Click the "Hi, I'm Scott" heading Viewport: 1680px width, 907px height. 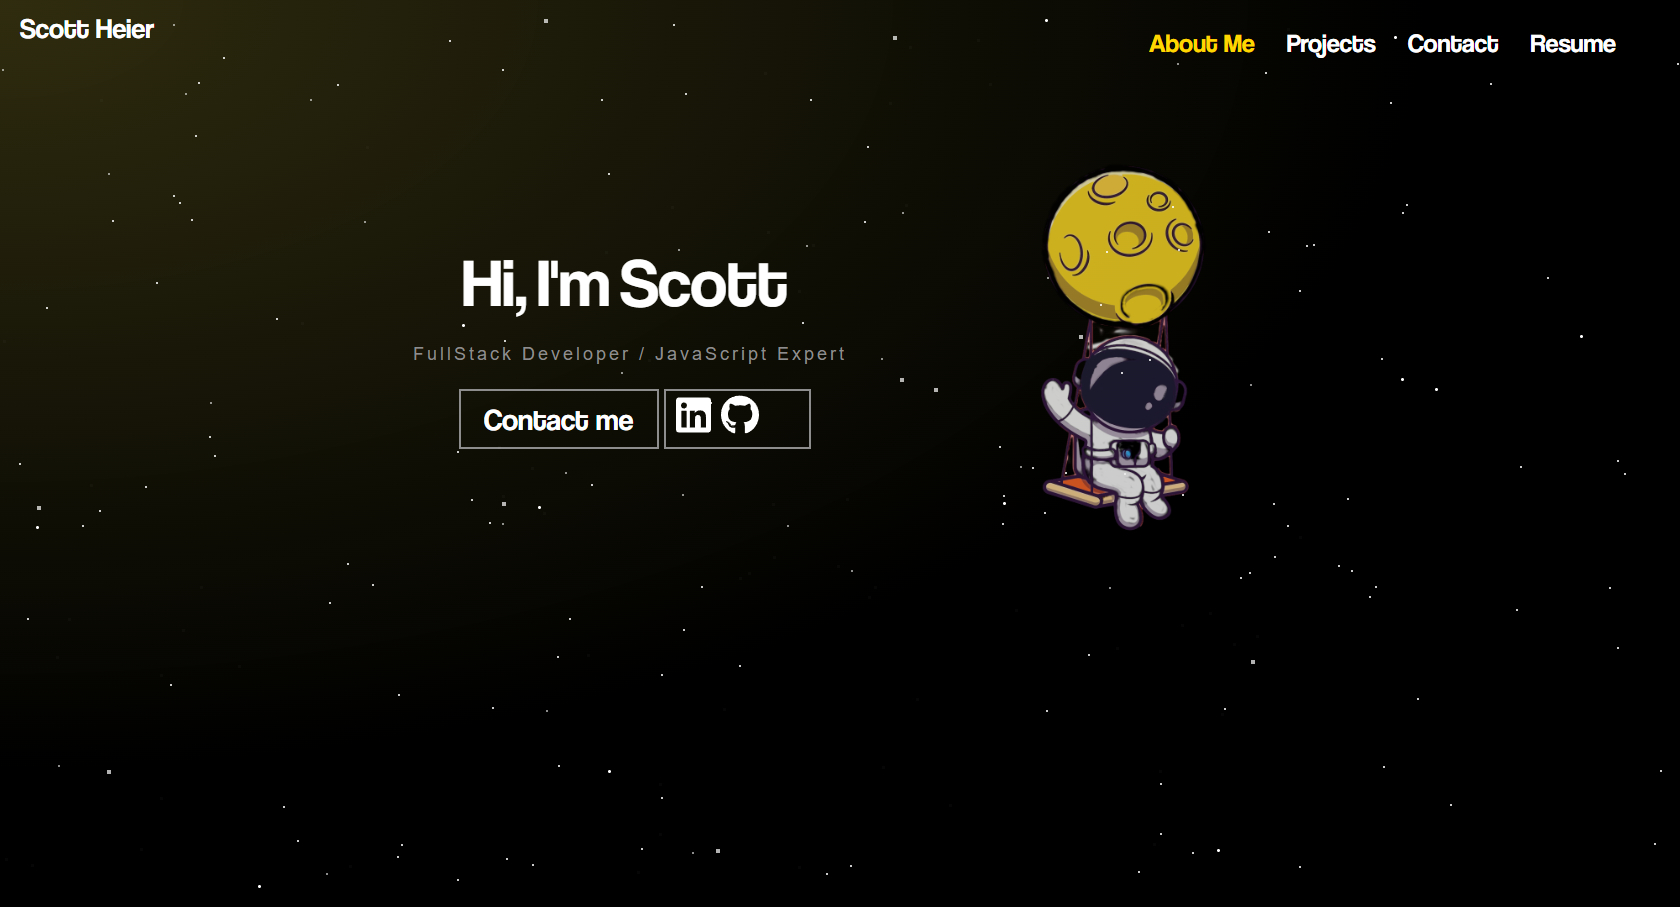[624, 285]
